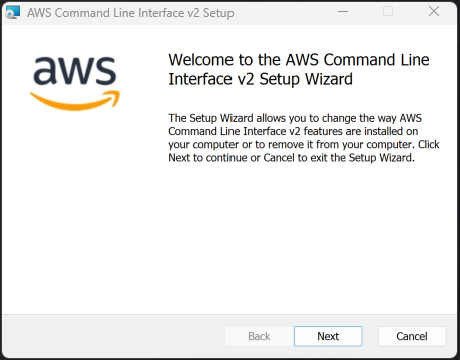Click the dark 'aws' logo lettering
Viewport: 460px width, 360px height.
[75, 70]
